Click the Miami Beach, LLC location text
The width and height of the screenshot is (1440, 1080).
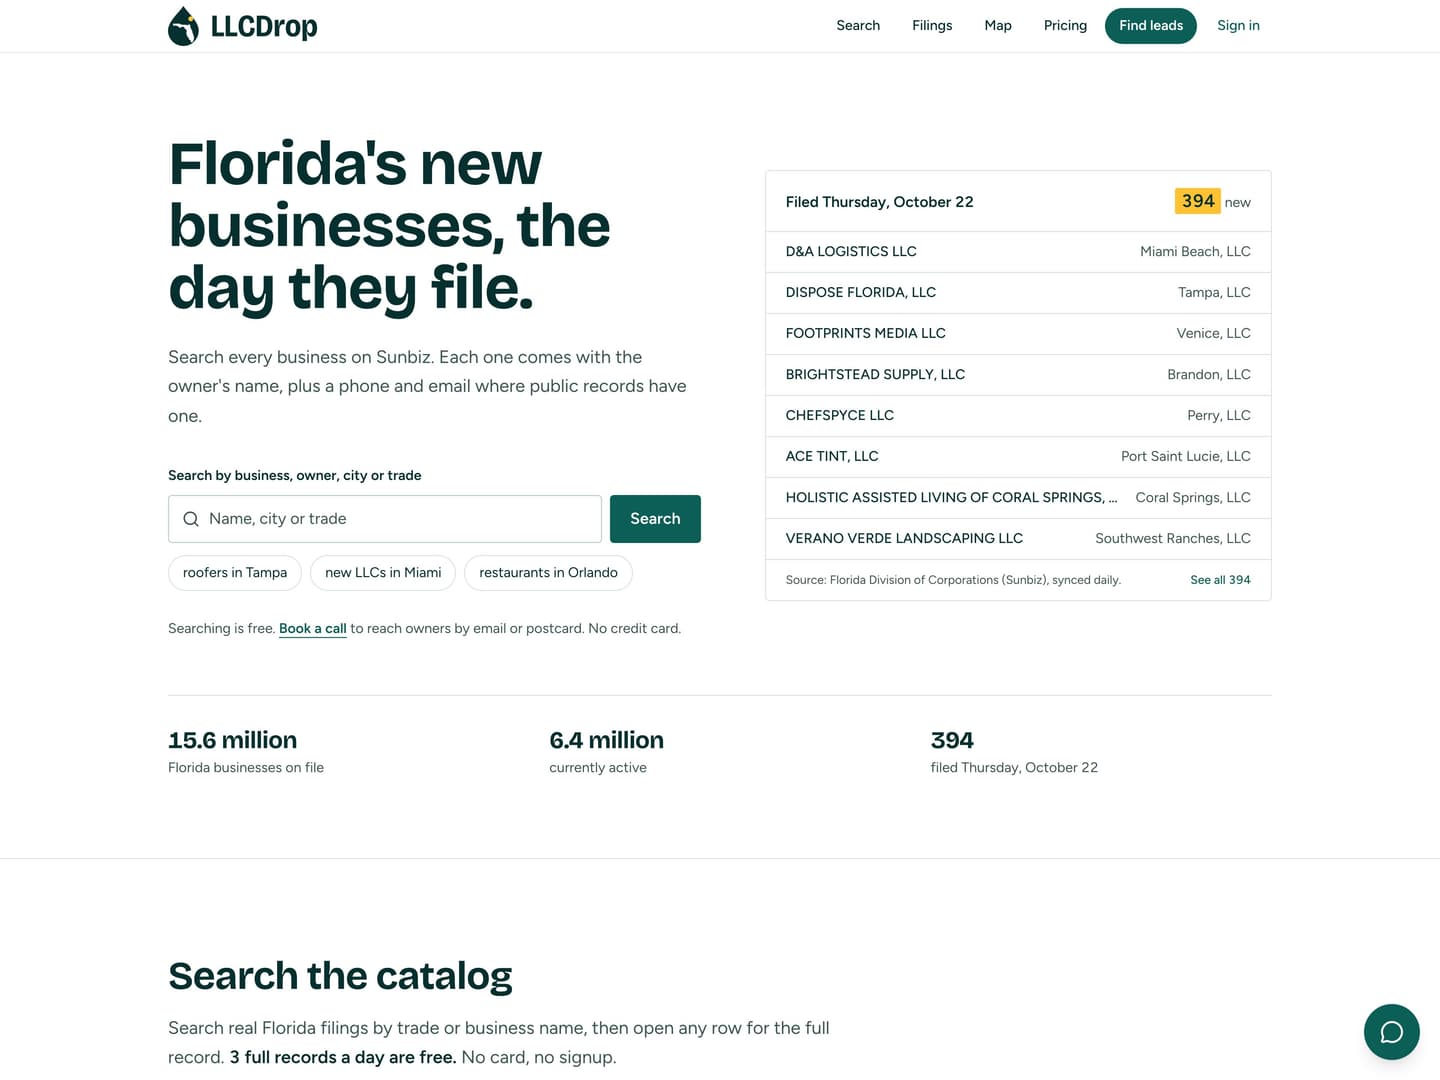tap(1195, 252)
